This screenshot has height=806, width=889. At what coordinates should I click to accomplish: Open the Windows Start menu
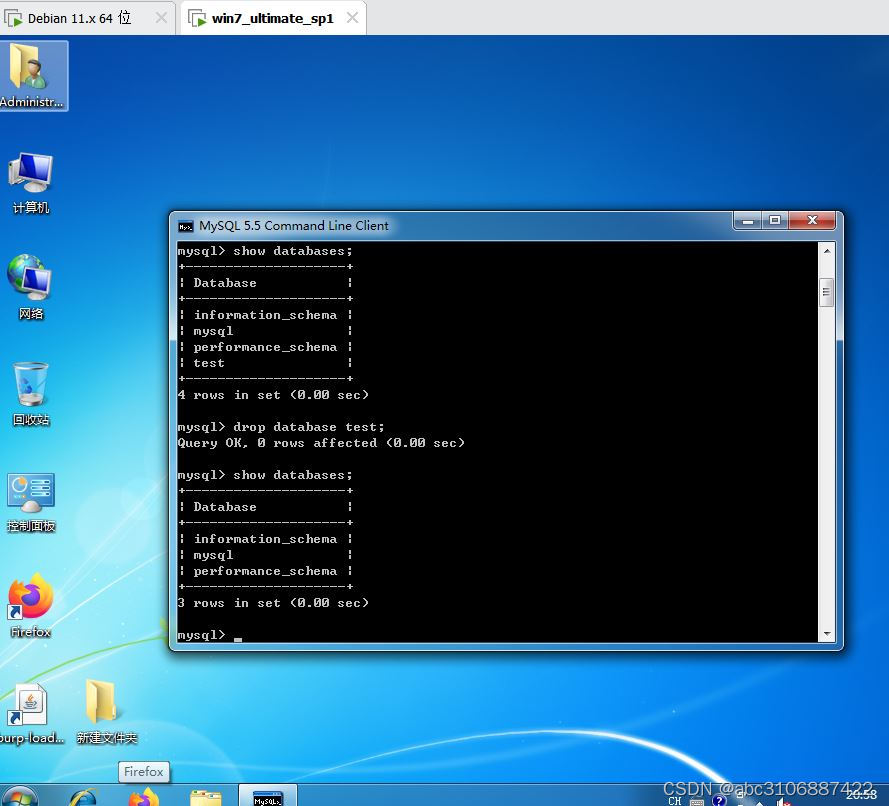pos(20,797)
